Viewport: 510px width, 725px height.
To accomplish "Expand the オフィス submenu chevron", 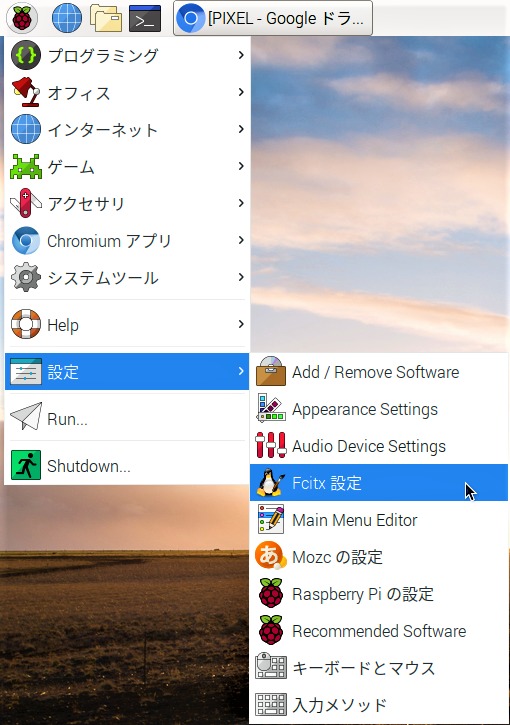I will coord(241,92).
